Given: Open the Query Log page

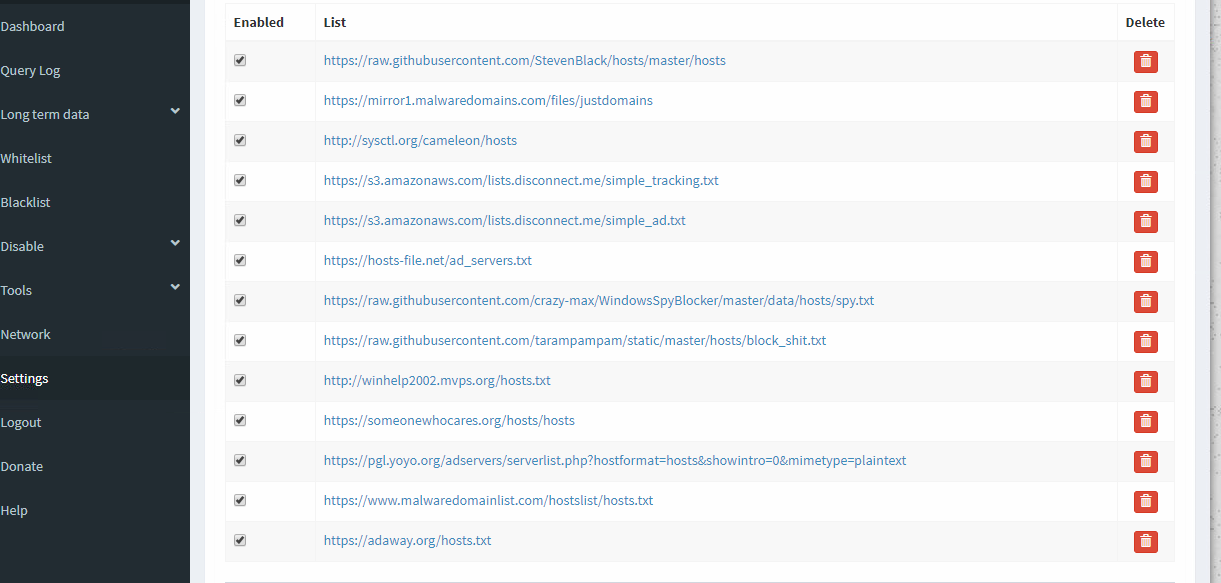Looking at the screenshot, I should click(x=31, y=70).
